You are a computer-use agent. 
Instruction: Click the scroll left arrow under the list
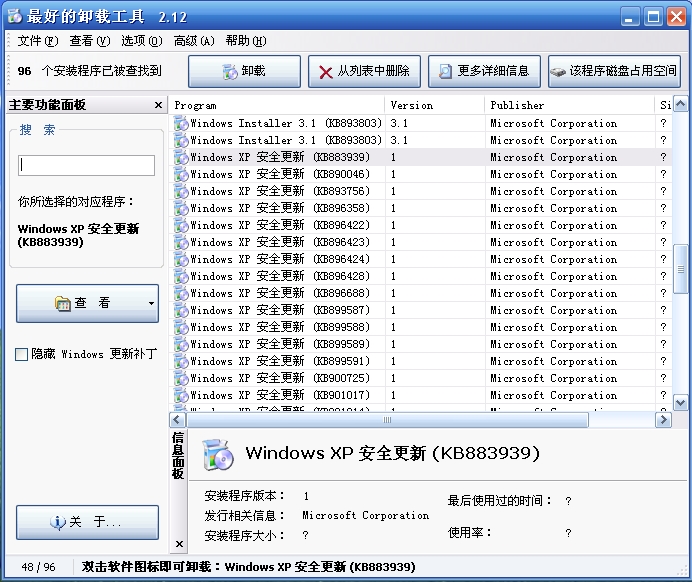point(177,420)
